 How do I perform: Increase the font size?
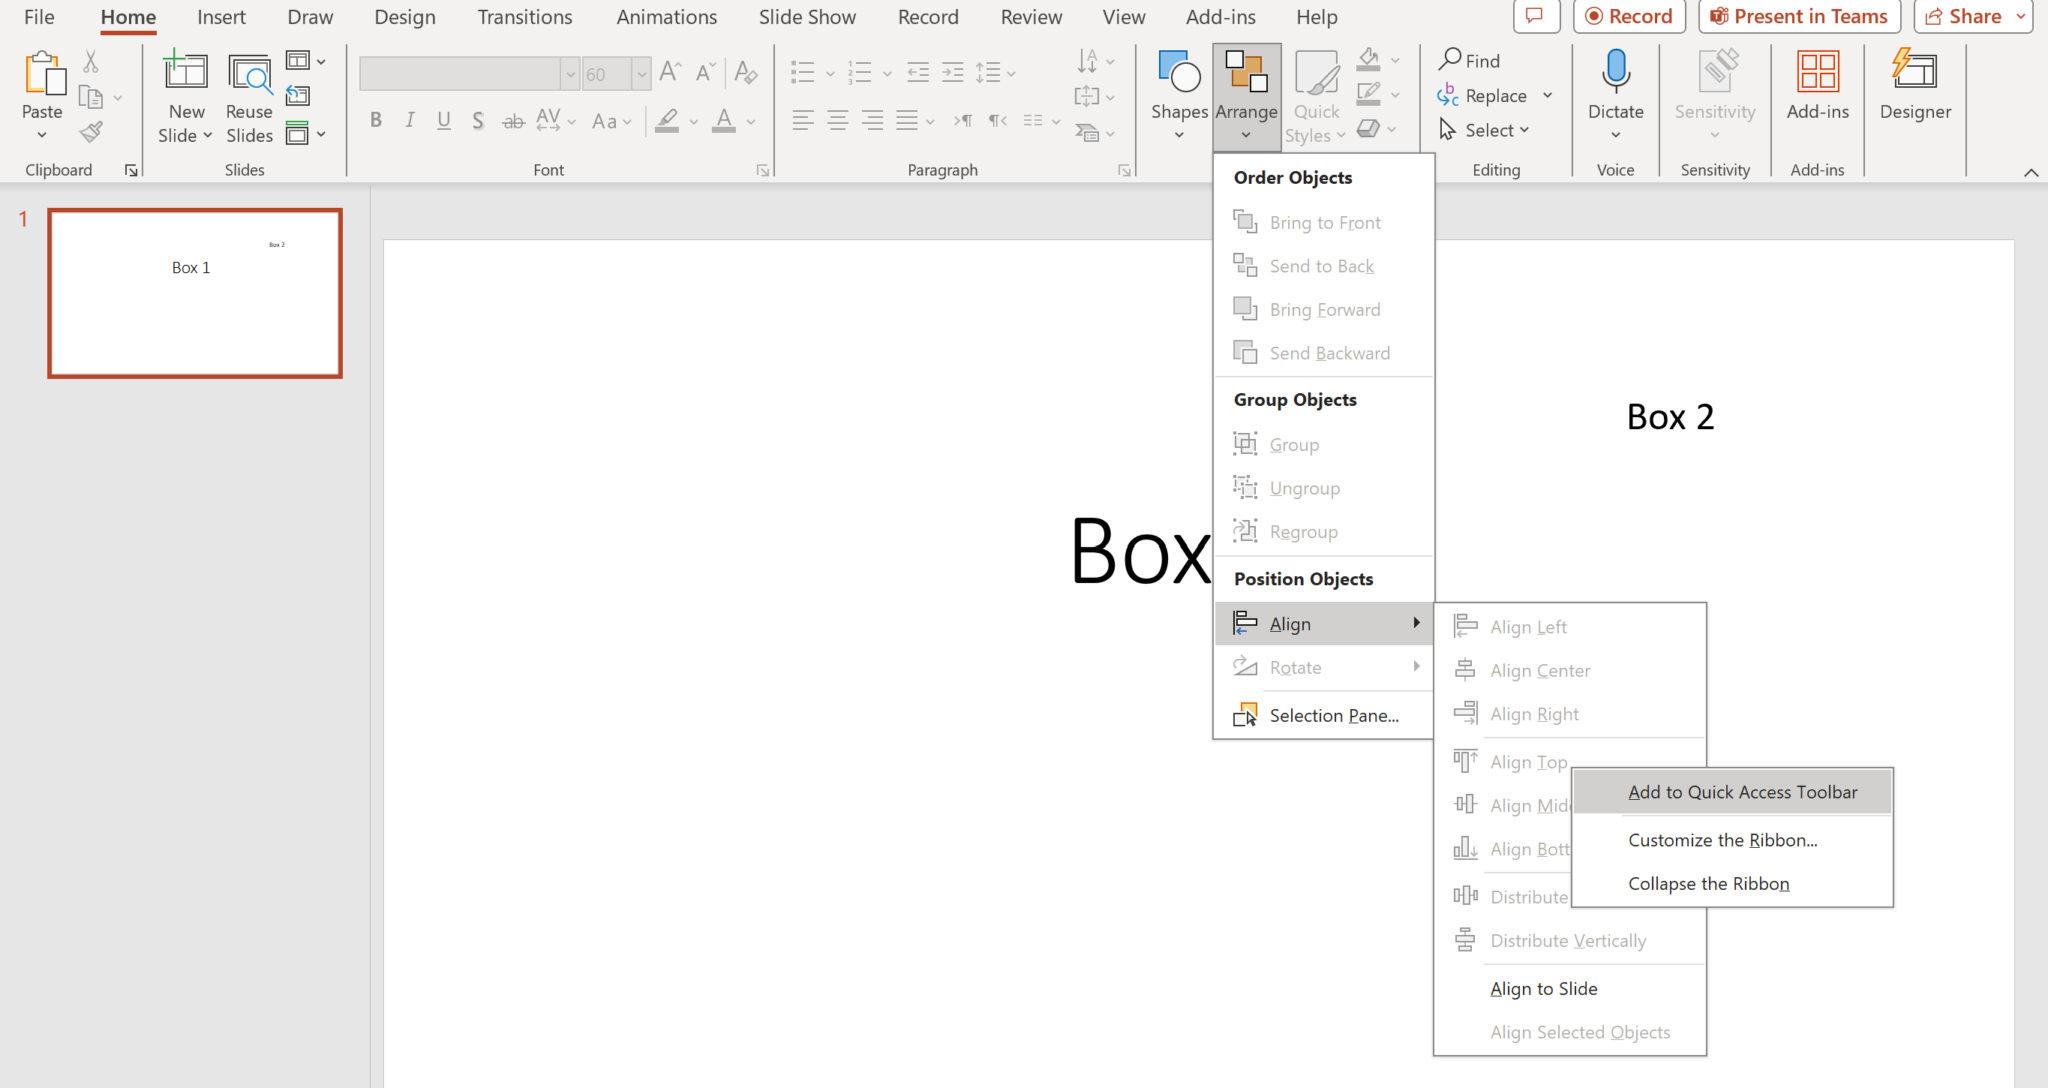point(669,71)
